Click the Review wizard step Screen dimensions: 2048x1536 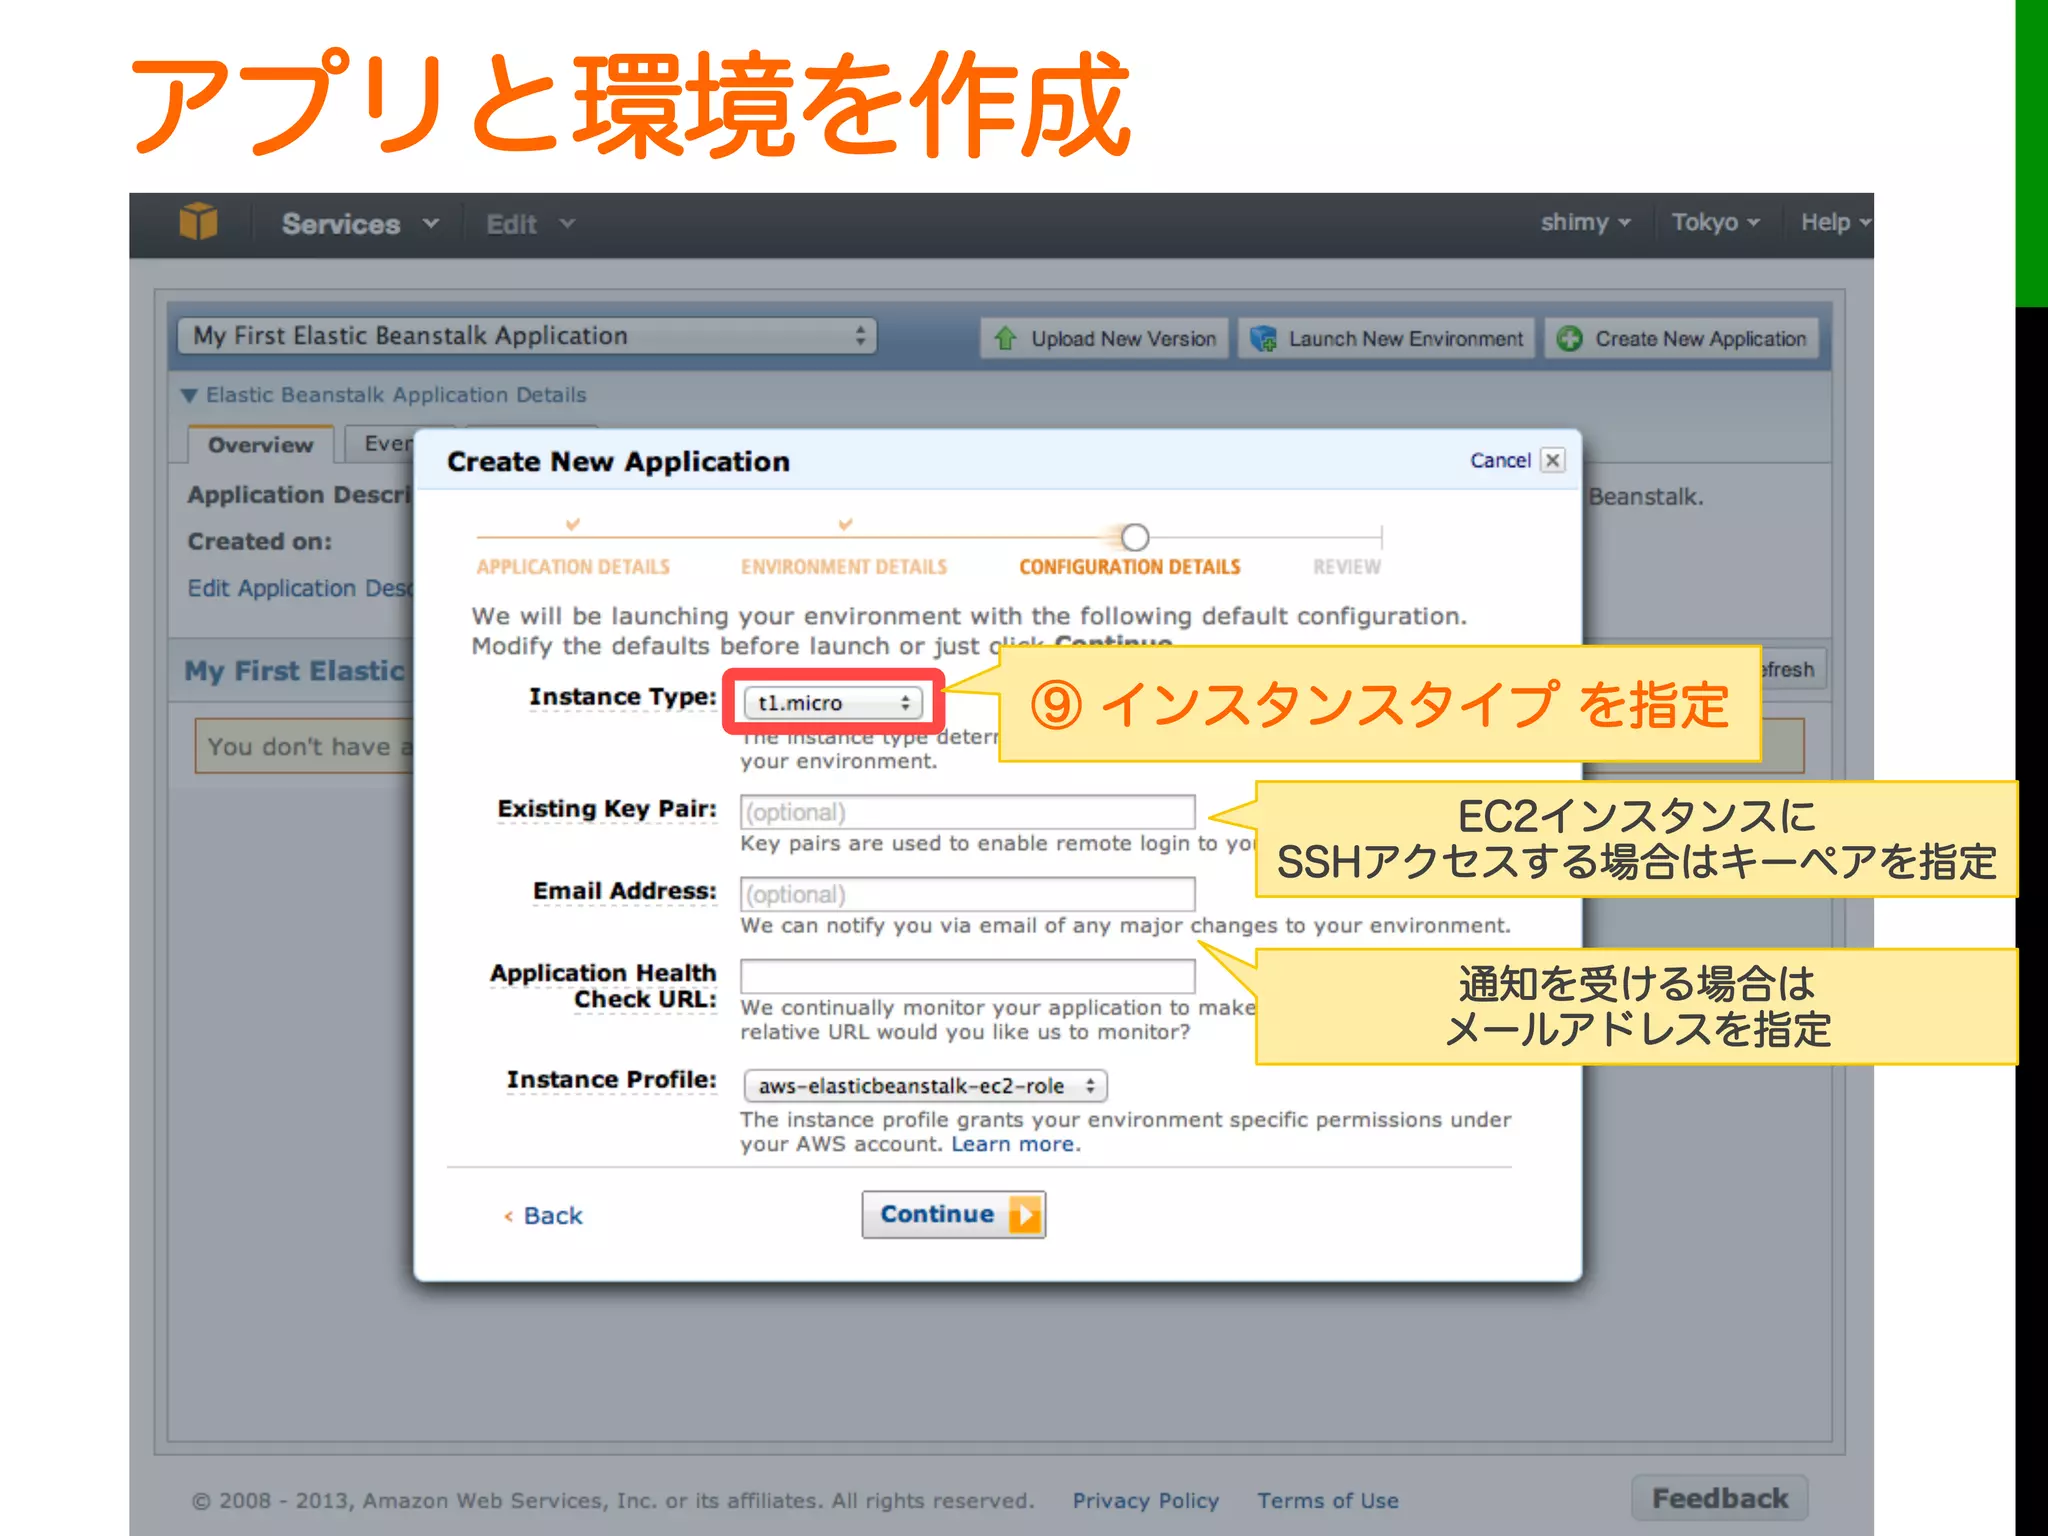click(x=1347, y=567)
